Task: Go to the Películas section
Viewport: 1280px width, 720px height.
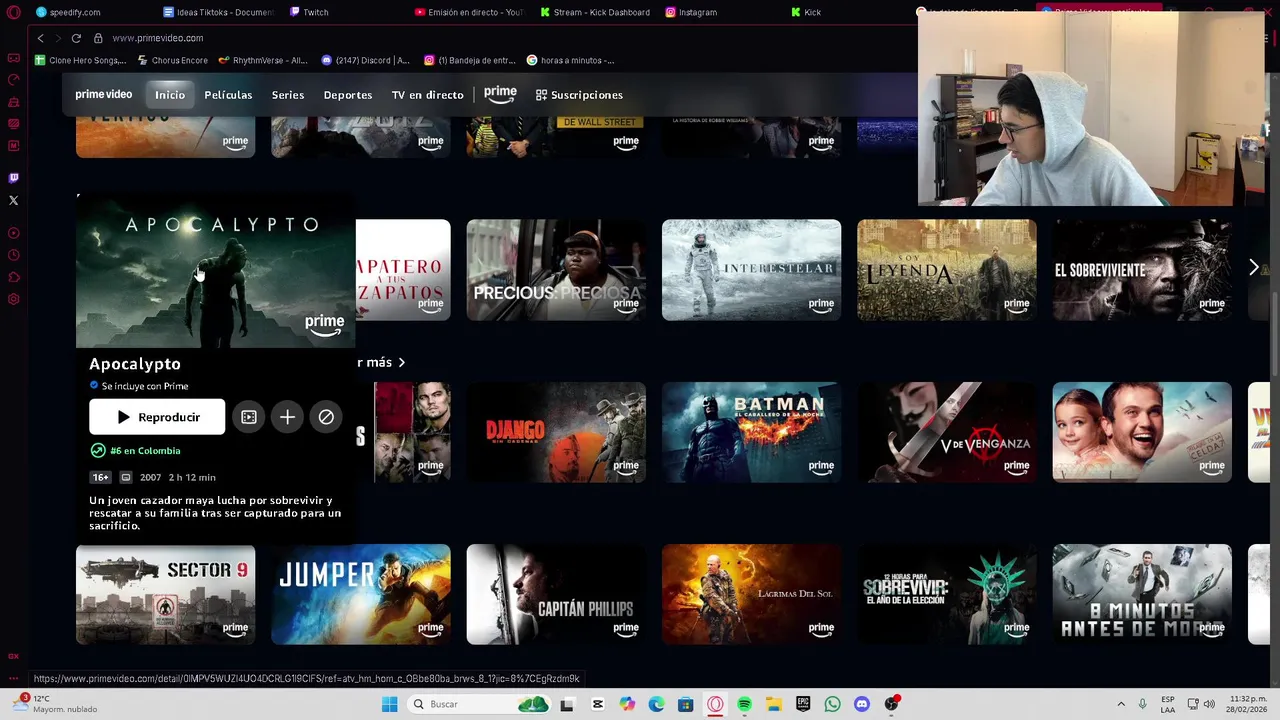Action: pos(228,95)
